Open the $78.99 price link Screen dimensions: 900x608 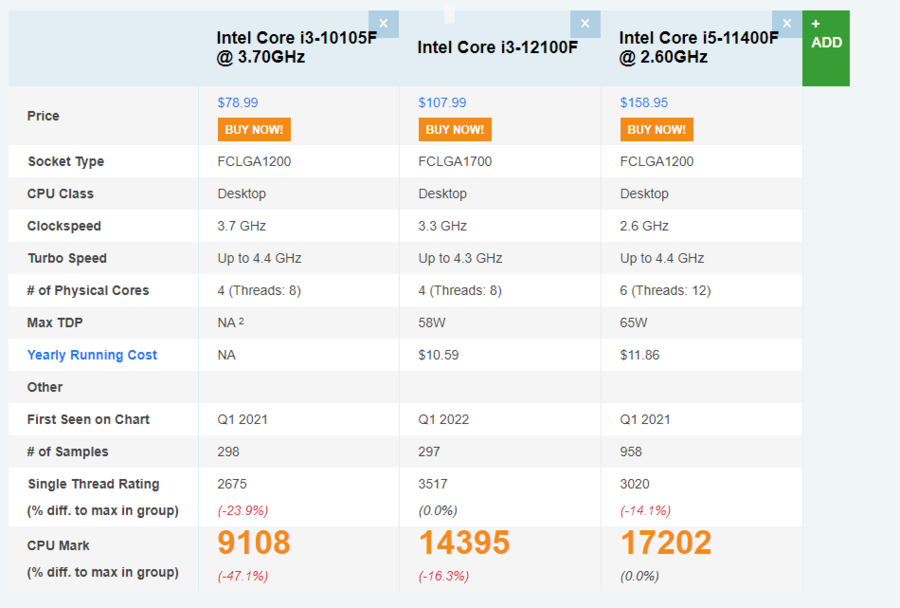pyautogui.click(x=238, y=103)
